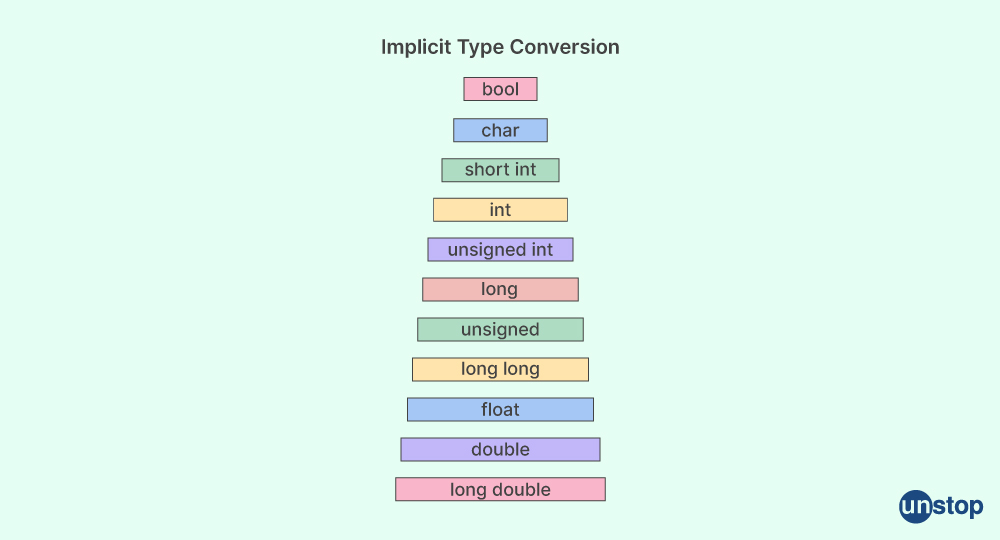Click the unstop logo

[941, 507]
